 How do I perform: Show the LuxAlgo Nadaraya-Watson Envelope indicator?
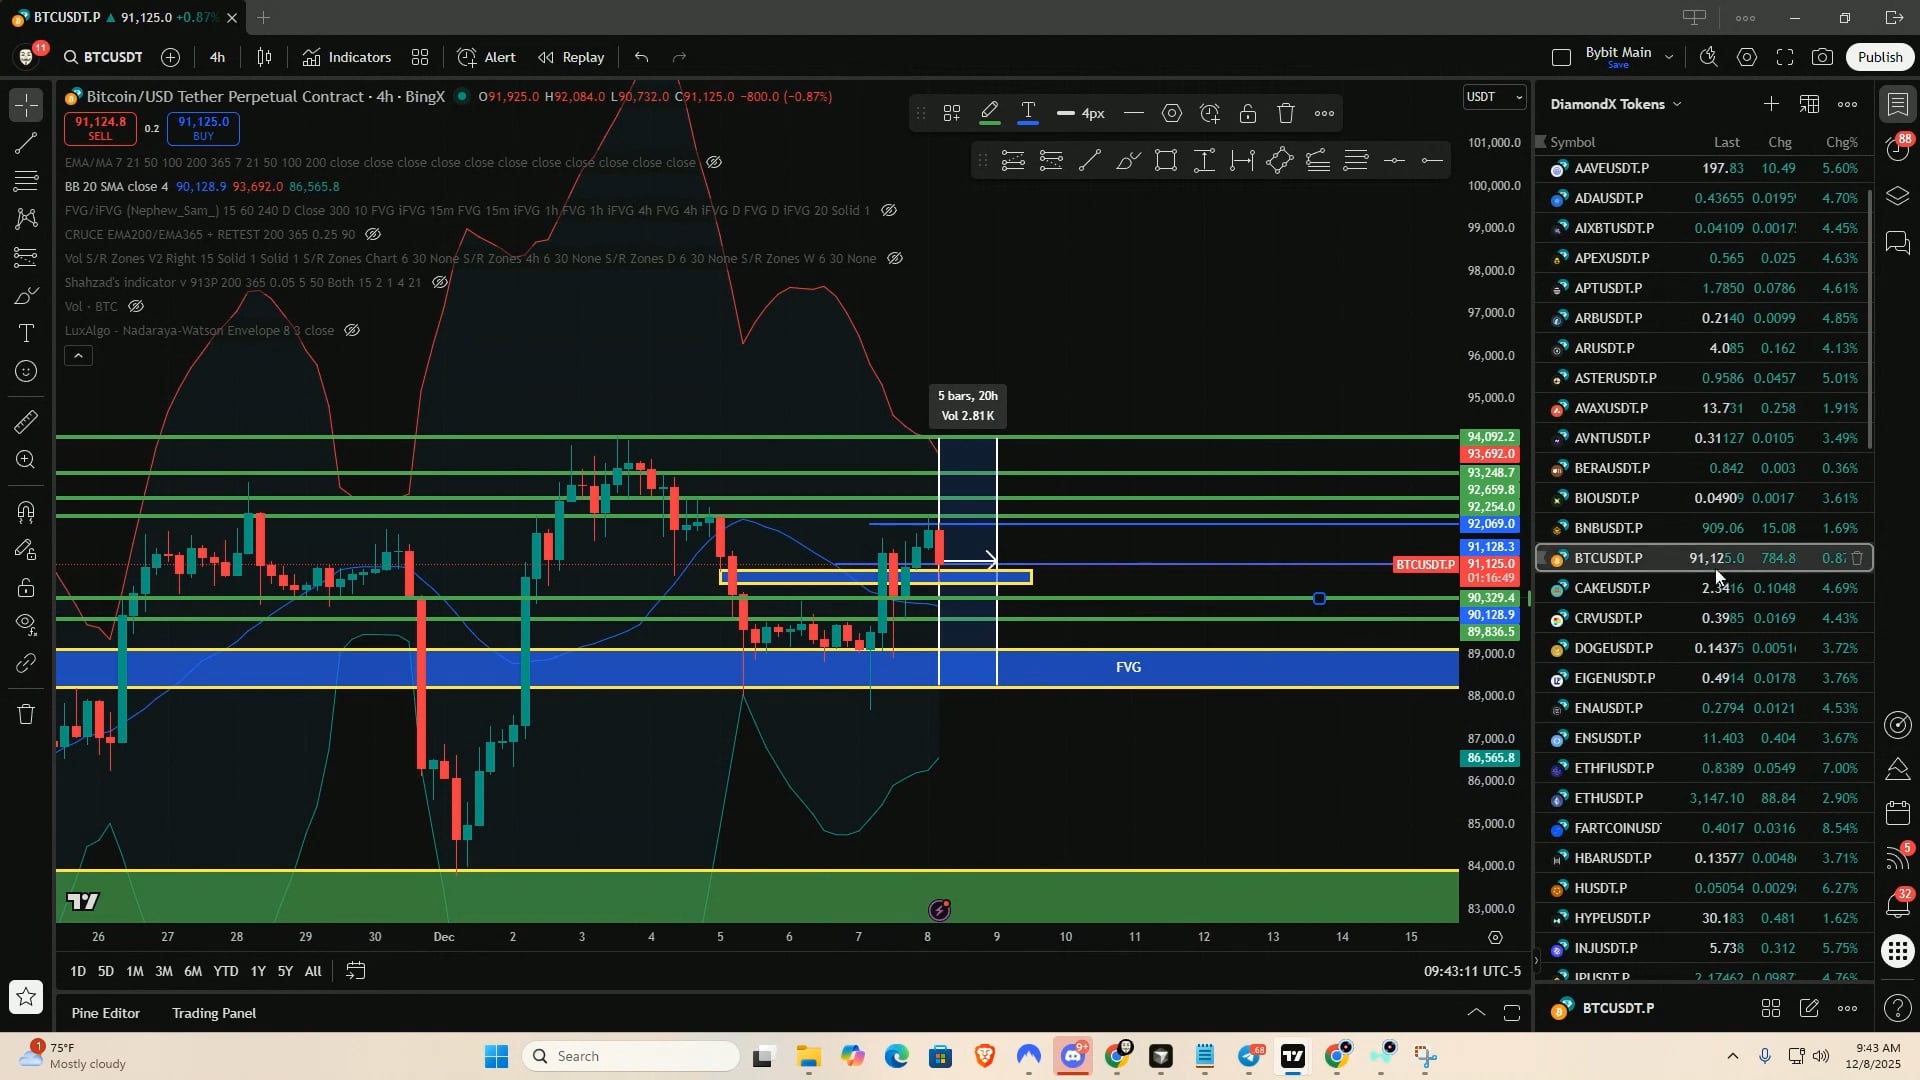pyautogui.click(x=352, y=330)
